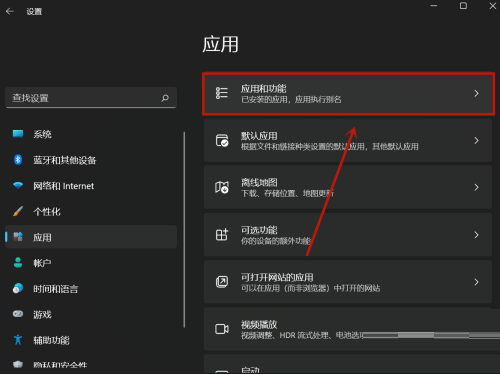Expand 默认应用 using its chevron
Image resolution: width=500 pixels, height=374 pixels.
pos(476,141)
